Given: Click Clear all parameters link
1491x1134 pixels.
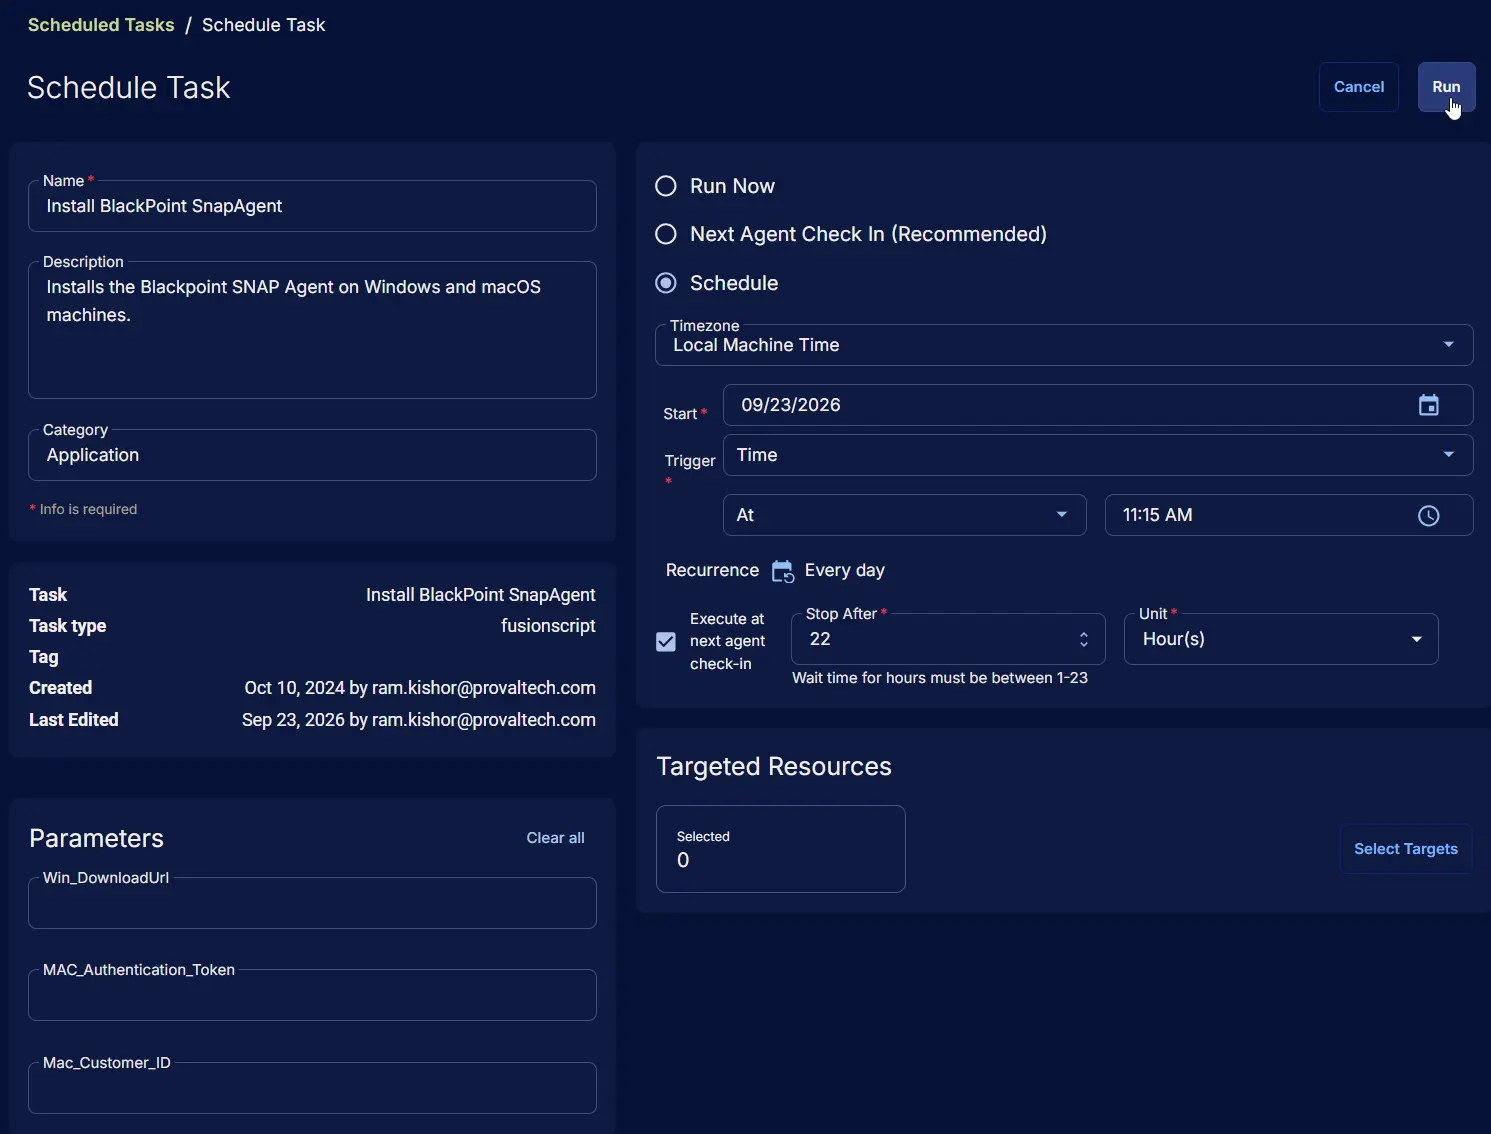Looking at the screenshot, I should pyautogui.click(x=556, y=838).
